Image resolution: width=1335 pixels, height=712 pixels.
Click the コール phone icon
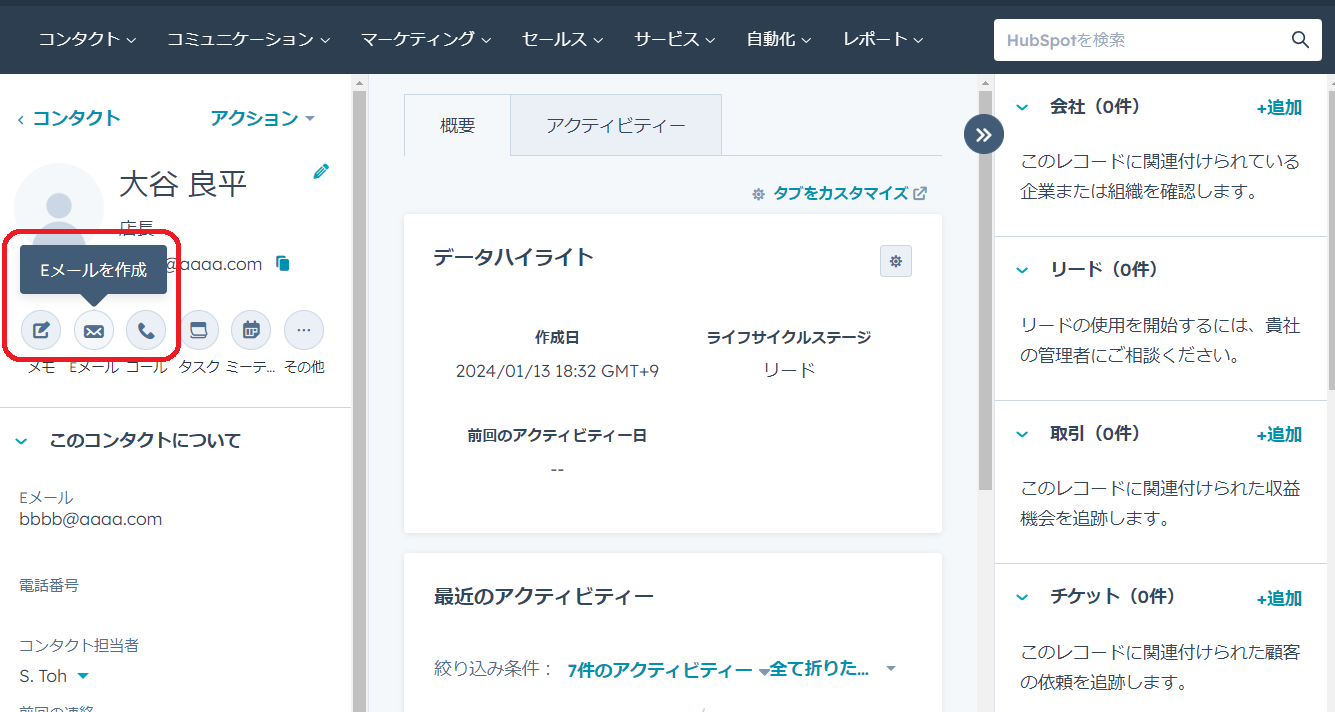tap(146, 330)
